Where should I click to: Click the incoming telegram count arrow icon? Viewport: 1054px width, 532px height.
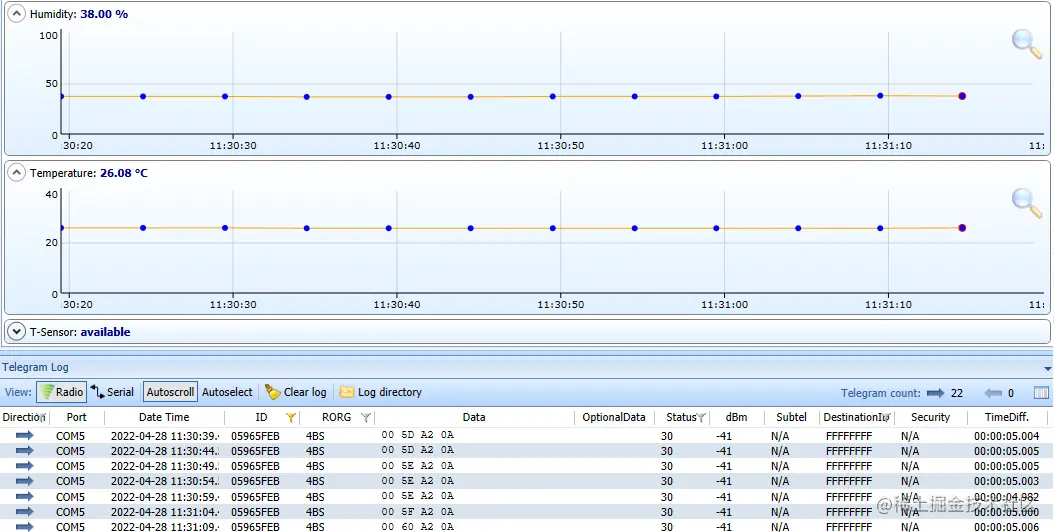[993, 393]
